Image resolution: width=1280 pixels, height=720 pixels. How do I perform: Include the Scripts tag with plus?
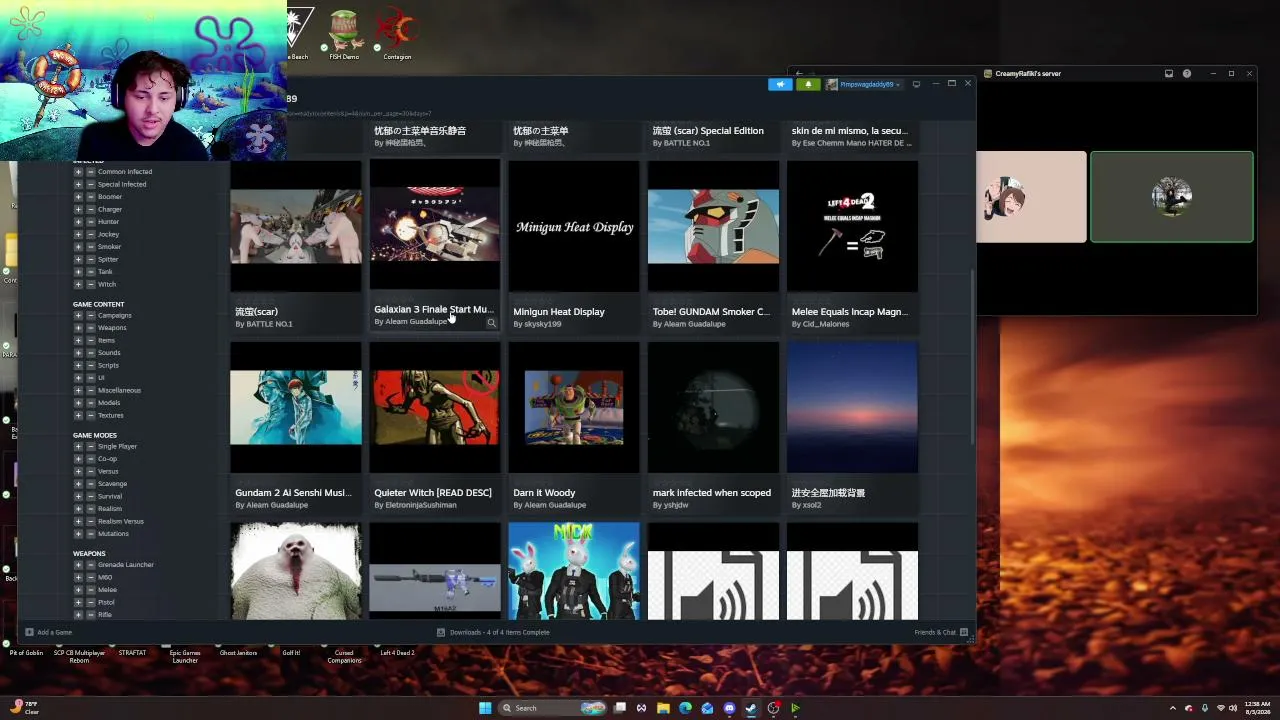coord(78,366)
